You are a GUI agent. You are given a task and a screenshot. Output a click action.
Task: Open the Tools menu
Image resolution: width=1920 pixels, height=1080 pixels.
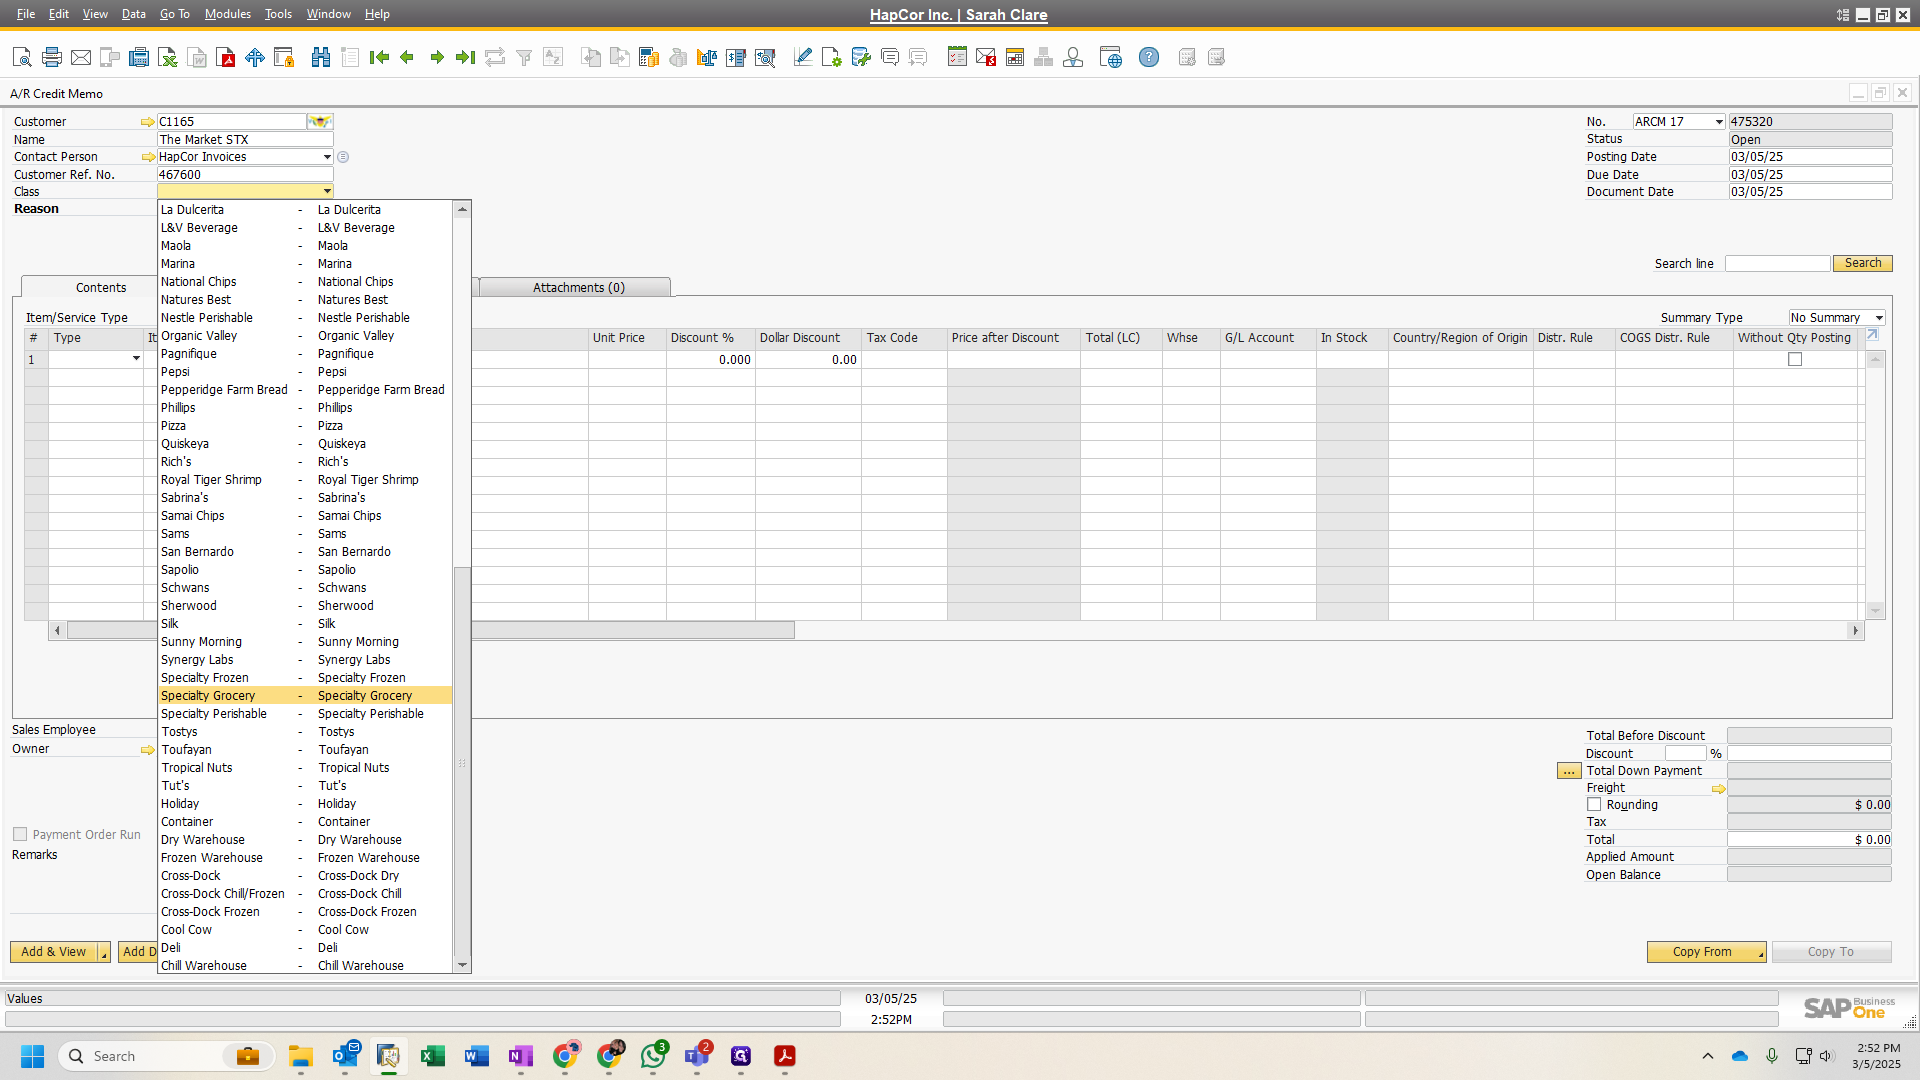(278, 14)
